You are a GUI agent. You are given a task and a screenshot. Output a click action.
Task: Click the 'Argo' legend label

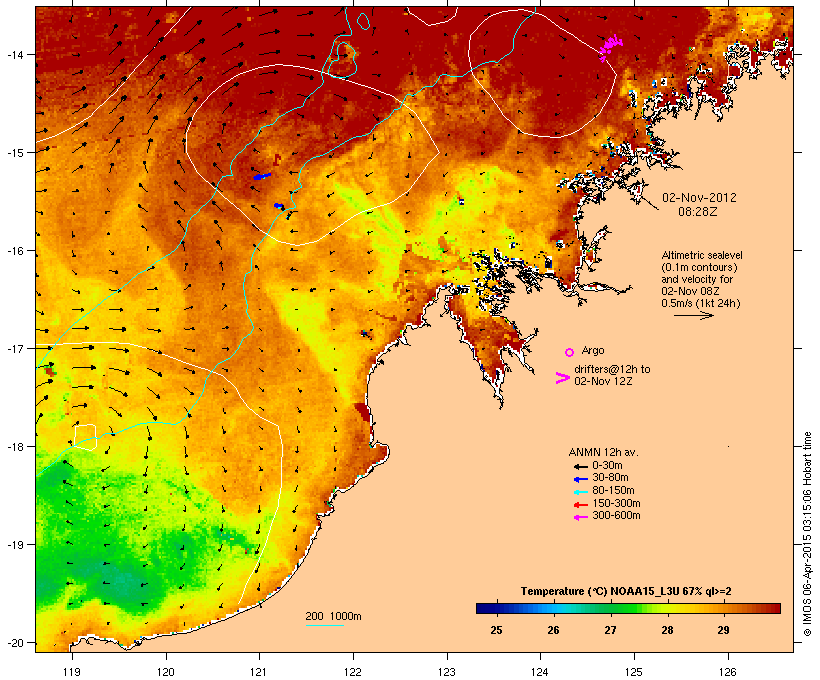(593, 350)
